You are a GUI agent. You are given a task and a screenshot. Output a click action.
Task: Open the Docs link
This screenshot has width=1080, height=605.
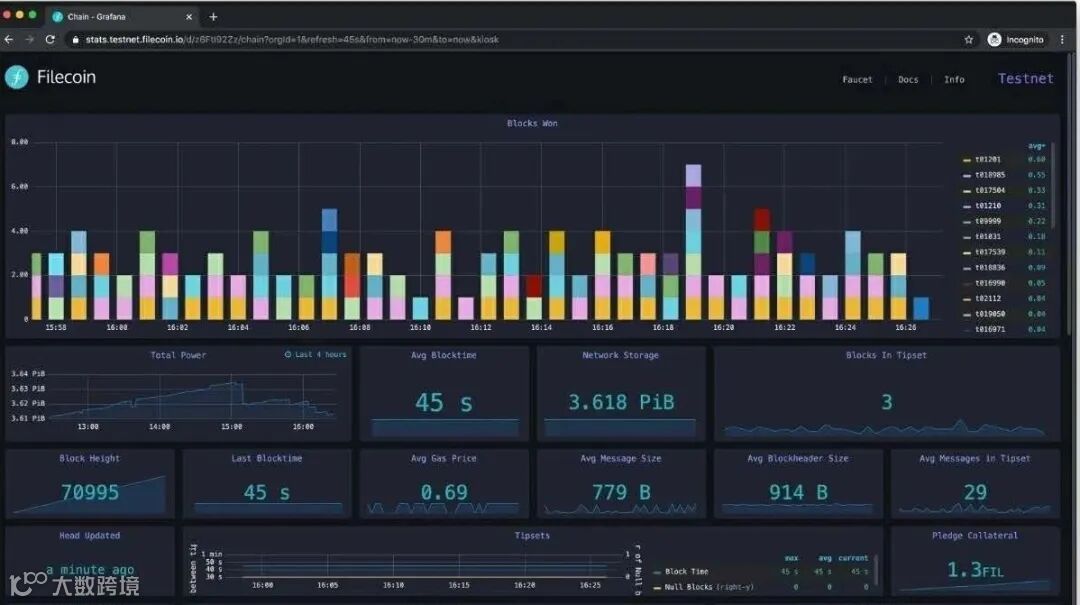(x=908, y=79)
